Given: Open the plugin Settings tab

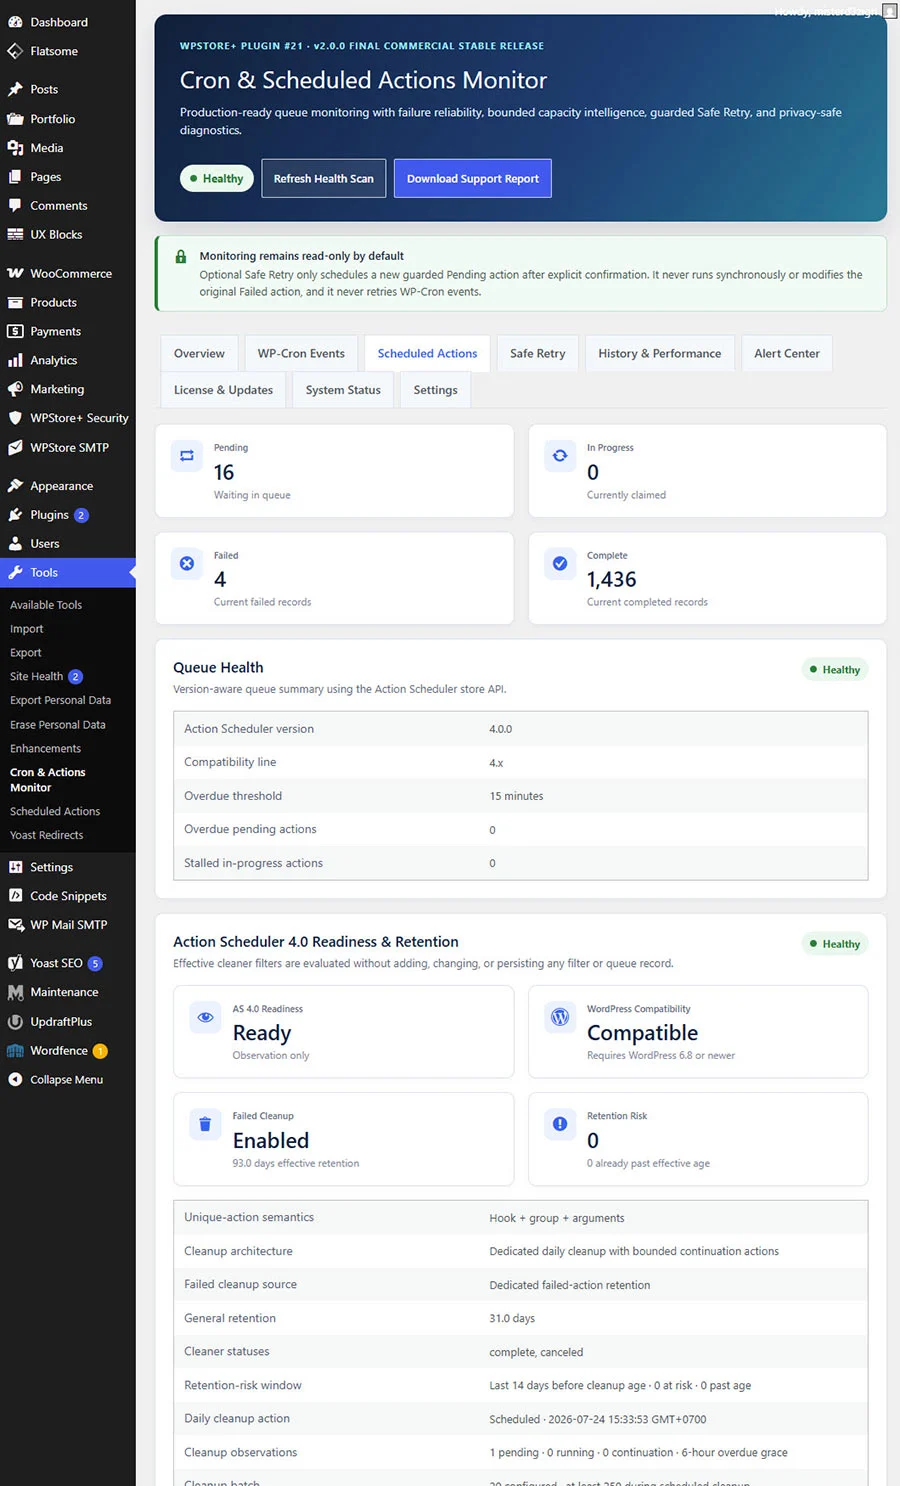Looking at the screenshot, I should click(x=435, y=390).
